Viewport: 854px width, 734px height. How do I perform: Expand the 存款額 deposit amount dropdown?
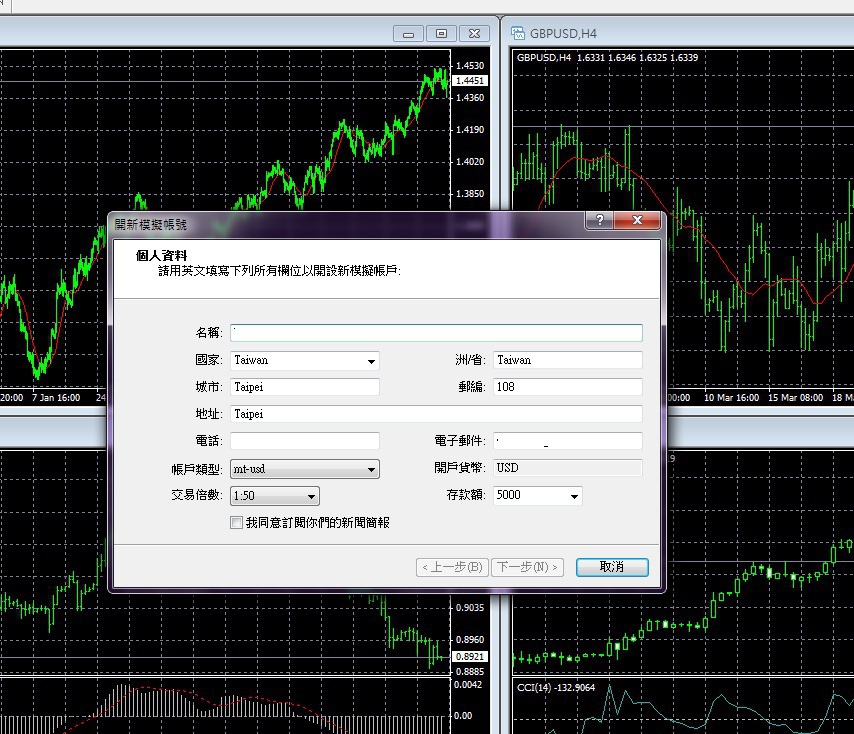(x=574, y=496)
